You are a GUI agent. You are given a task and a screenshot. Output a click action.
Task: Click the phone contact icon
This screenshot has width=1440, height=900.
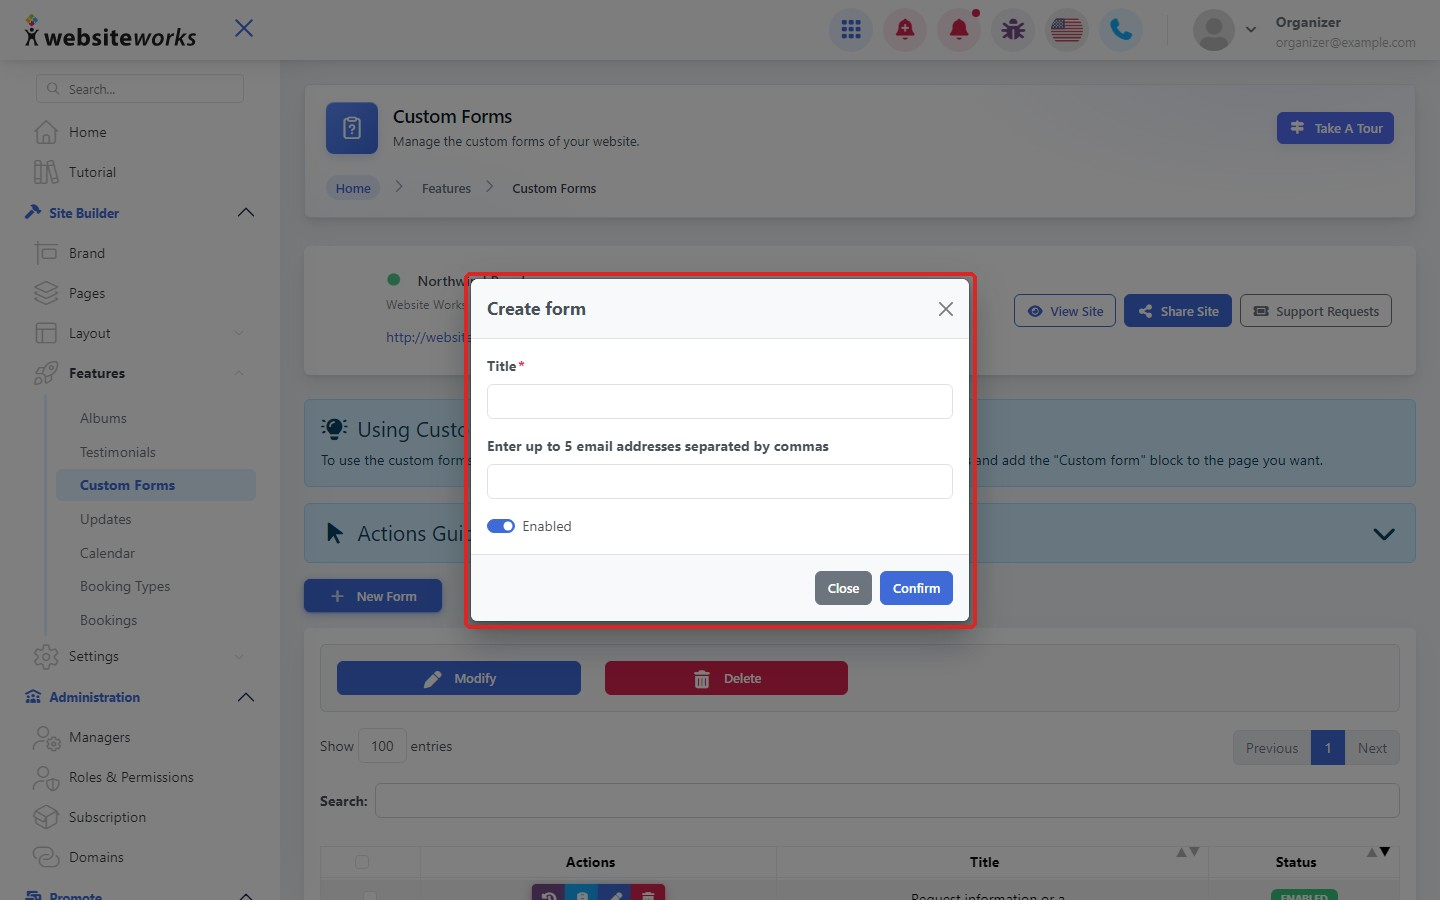(1121, 30)
